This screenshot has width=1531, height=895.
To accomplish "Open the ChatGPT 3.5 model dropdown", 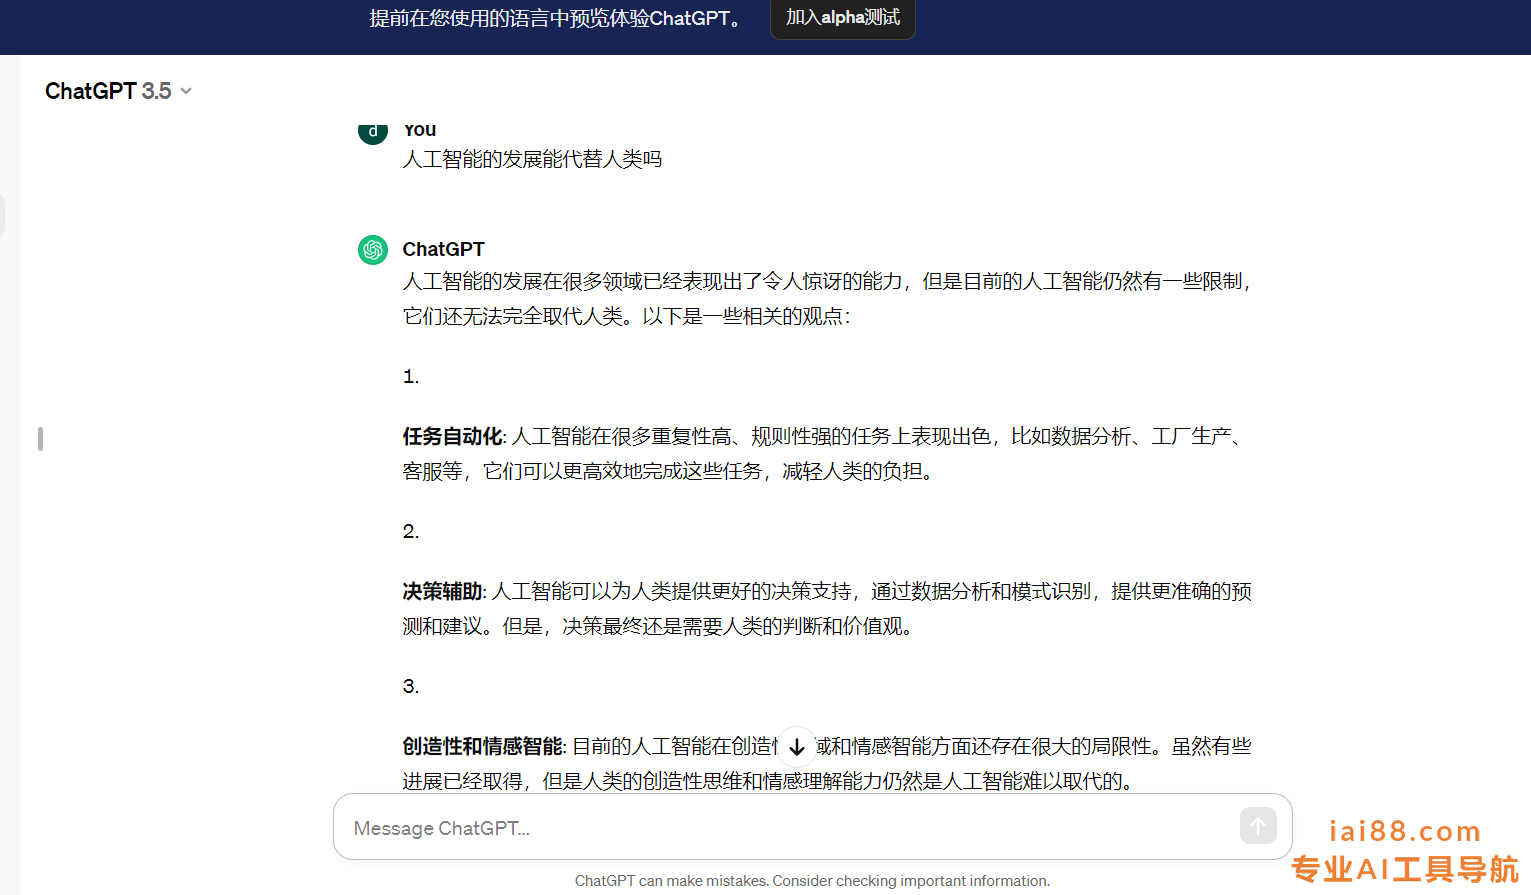I will [x=118, y=91].
